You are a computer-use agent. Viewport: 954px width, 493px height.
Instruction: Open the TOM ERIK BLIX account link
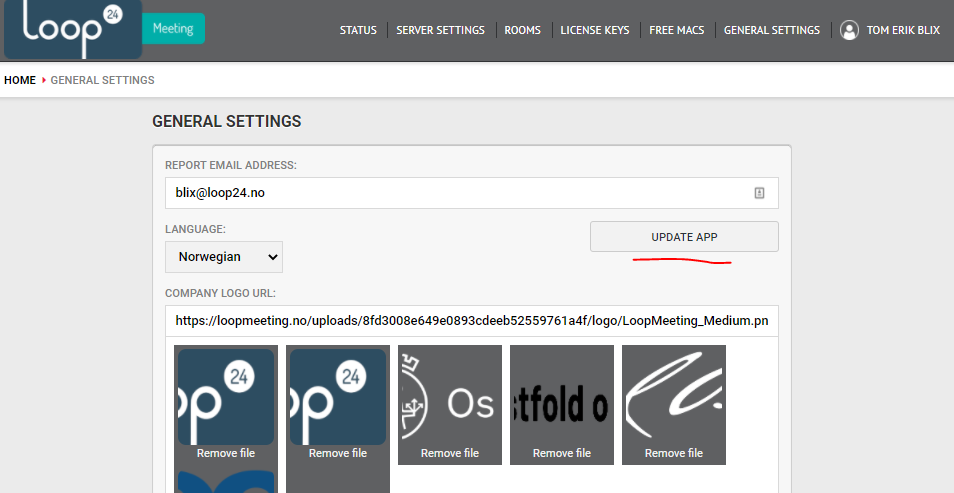(x=903, y=30)
